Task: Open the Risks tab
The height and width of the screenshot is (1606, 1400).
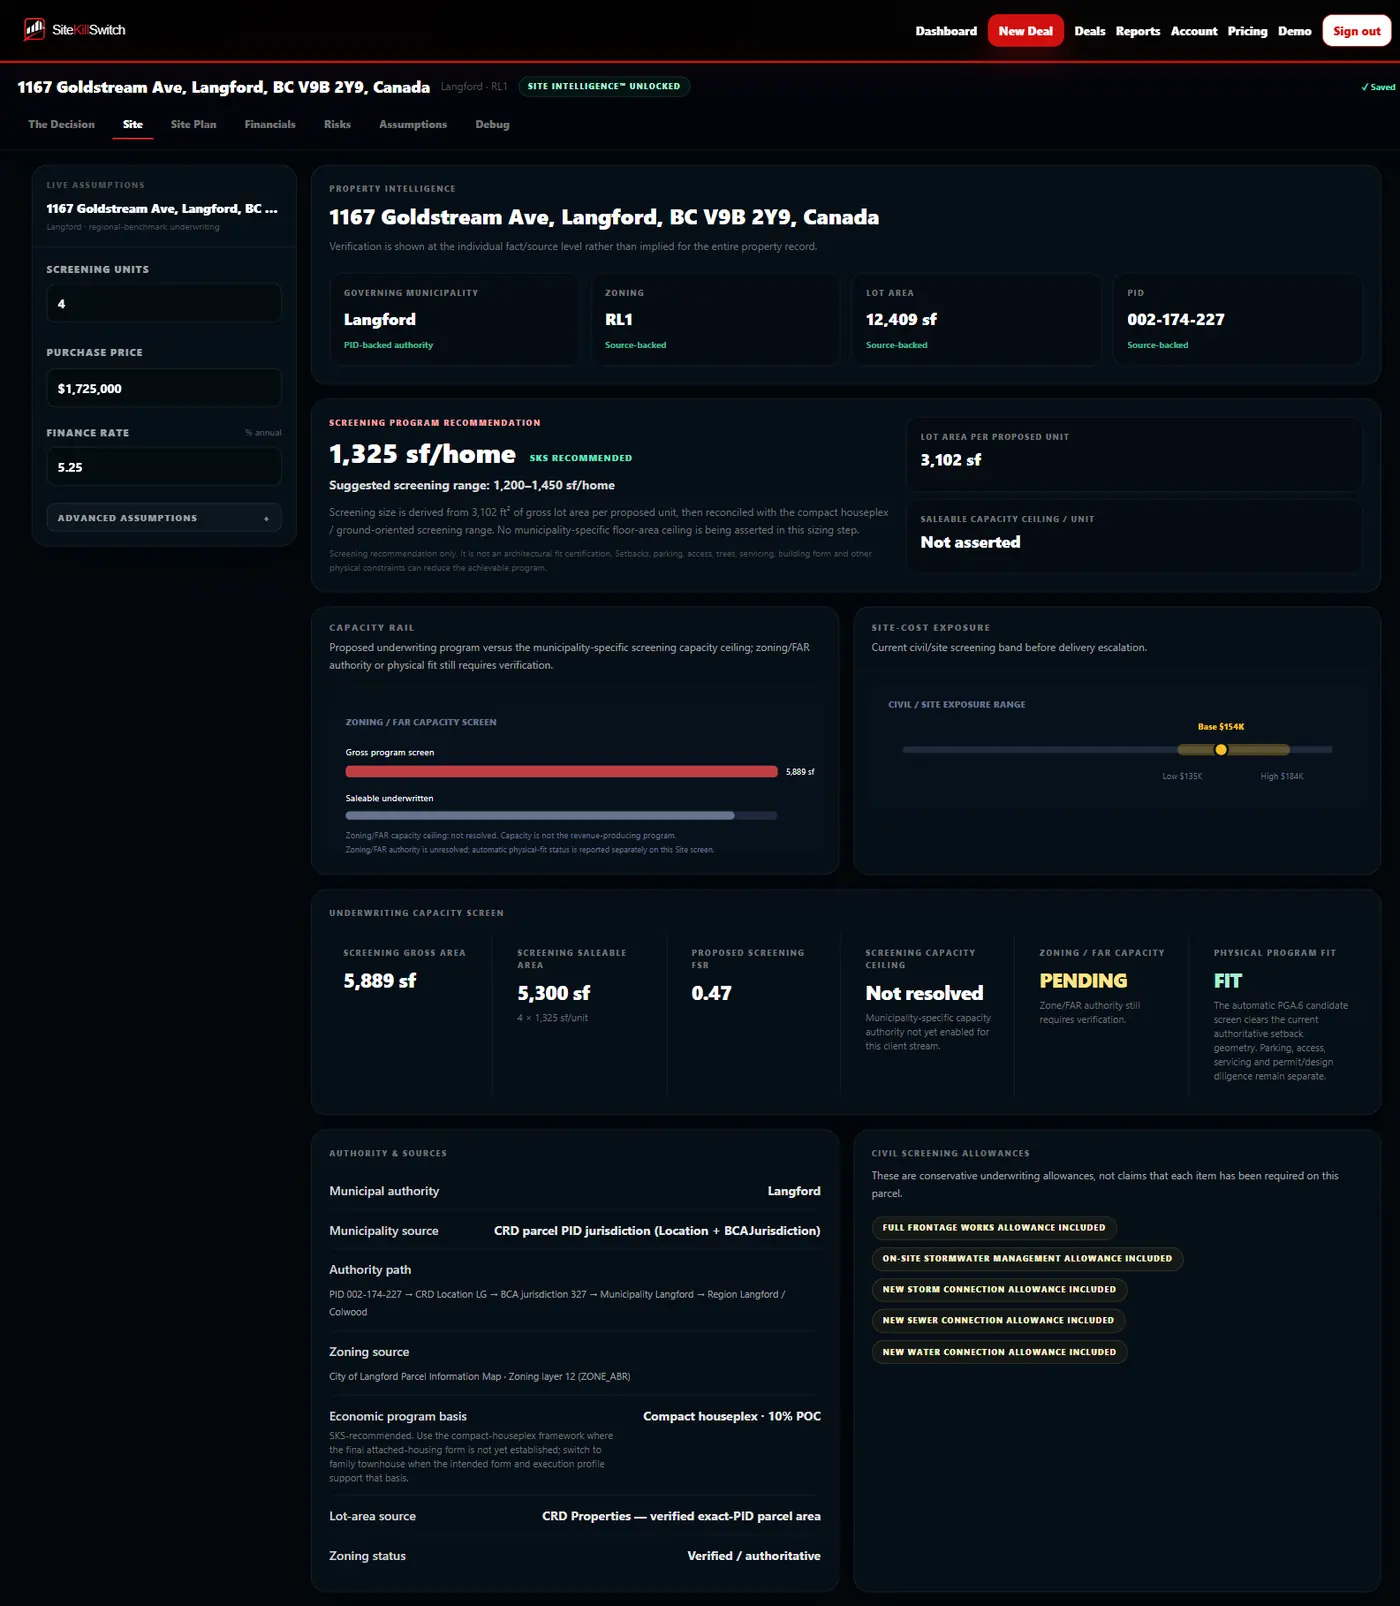Action: tap(337, 124)
